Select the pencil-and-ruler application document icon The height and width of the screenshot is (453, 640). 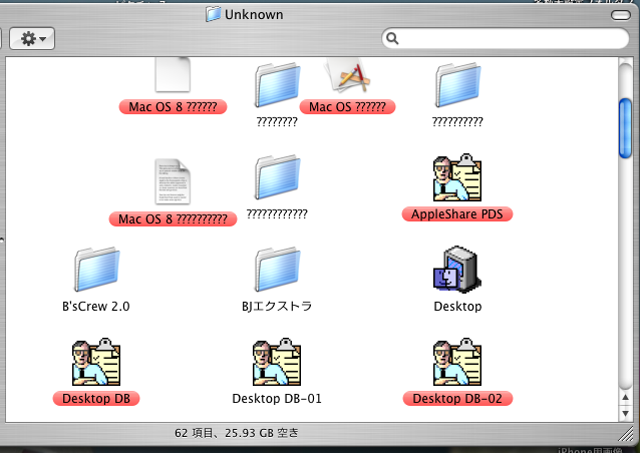pyautogui.click(x=347, y=75)
